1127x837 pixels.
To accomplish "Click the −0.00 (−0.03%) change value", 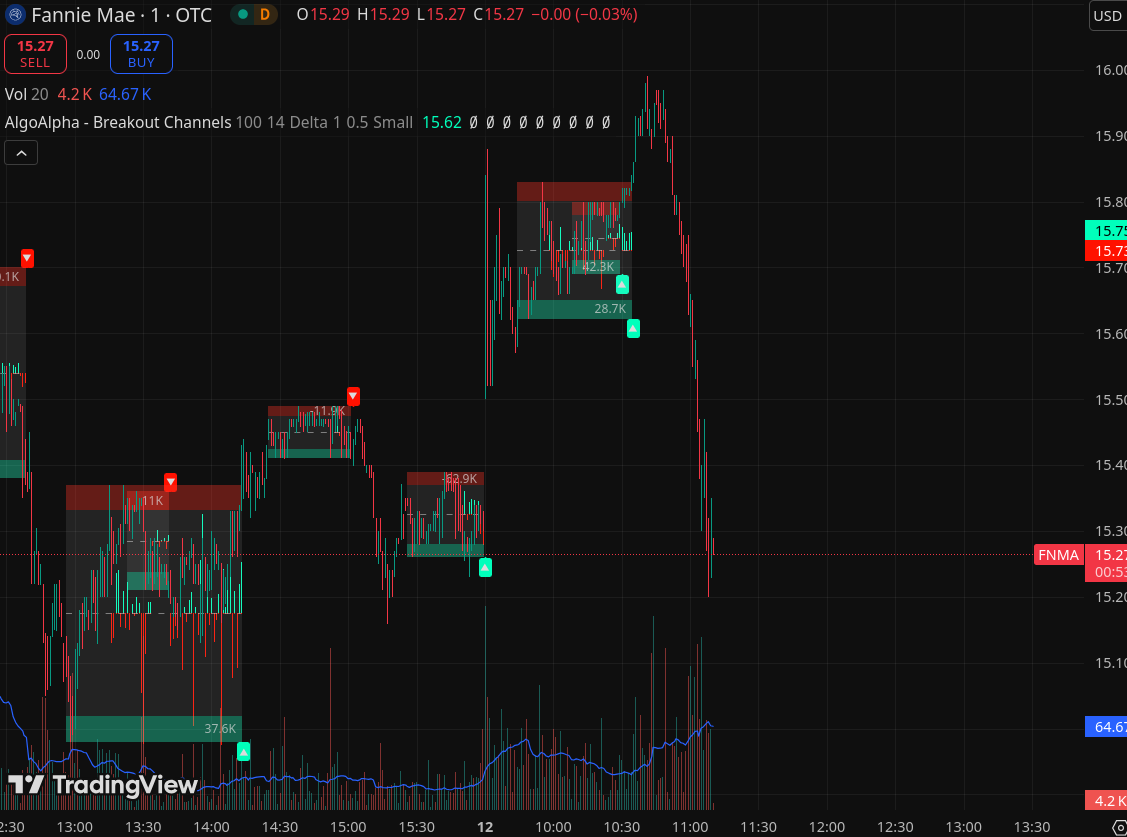I will click(584, 14).
